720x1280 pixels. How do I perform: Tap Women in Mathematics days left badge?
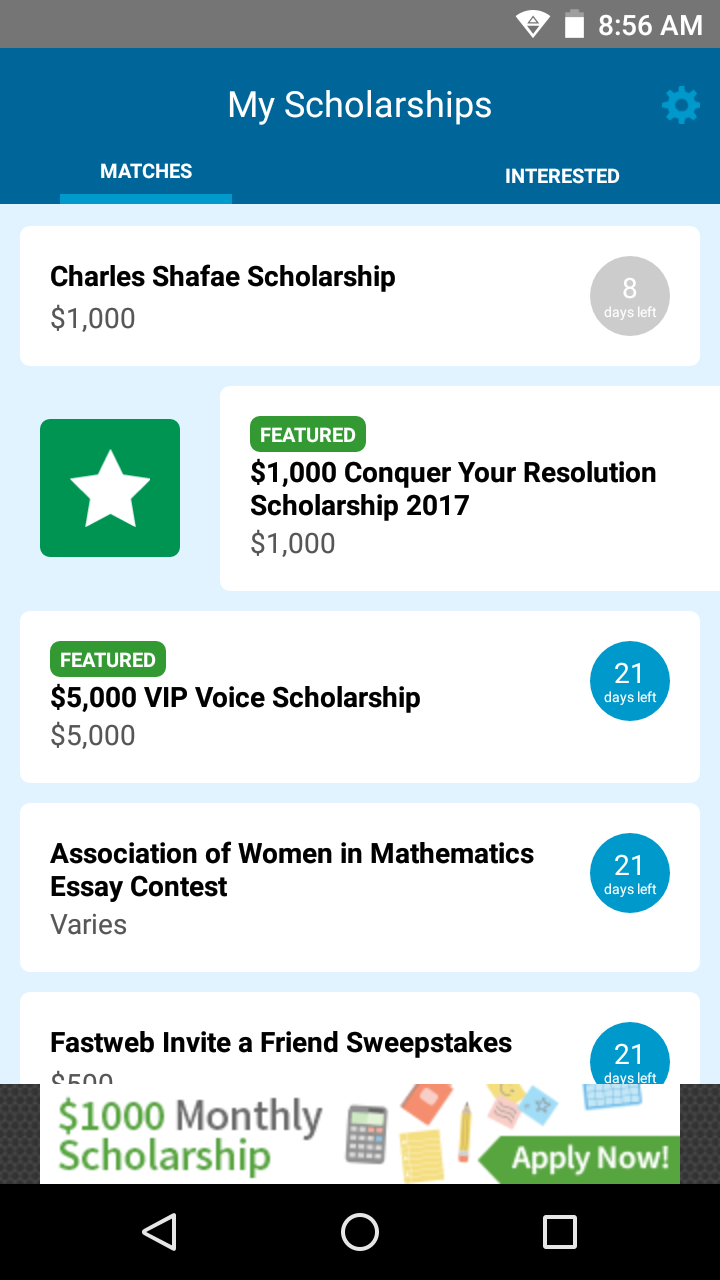tap(630, 873)
